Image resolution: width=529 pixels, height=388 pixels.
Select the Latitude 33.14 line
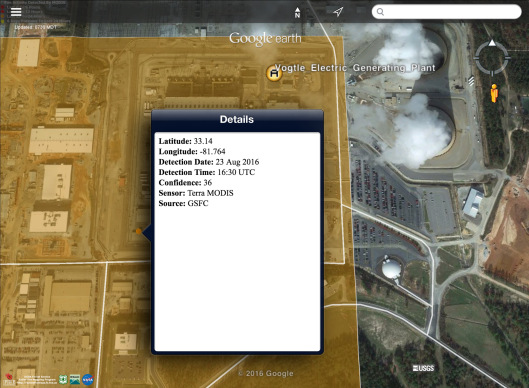(186, 141)
